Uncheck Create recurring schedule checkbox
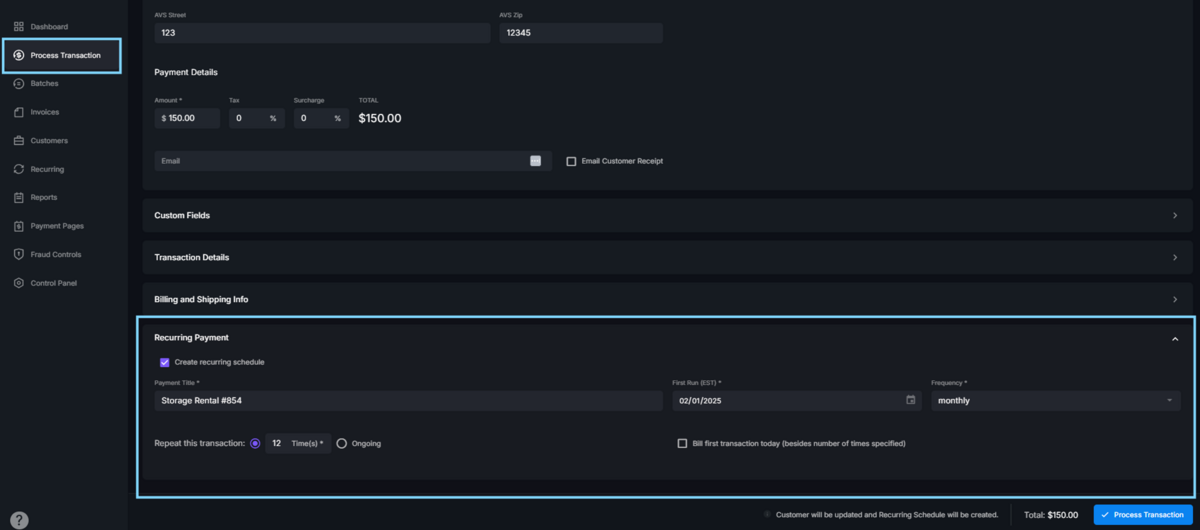Screen dimensions: 1200x530 click(164, 362)
